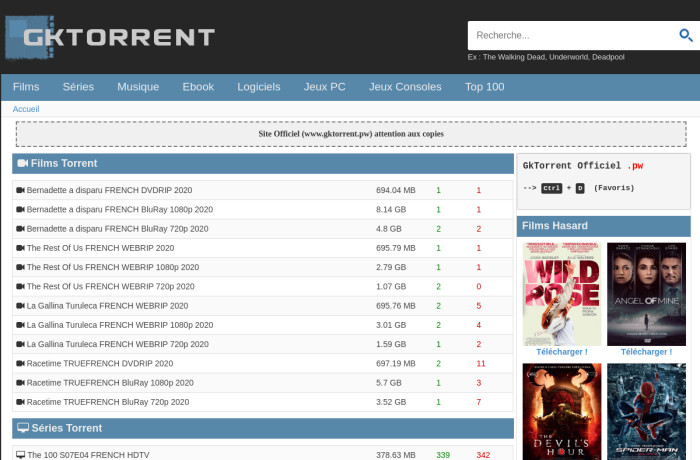Click leech count 11 for Racetime DVDRIP
Image resolution: width=700 pixels, height=460 pixels.
click(x=481, y=364)
